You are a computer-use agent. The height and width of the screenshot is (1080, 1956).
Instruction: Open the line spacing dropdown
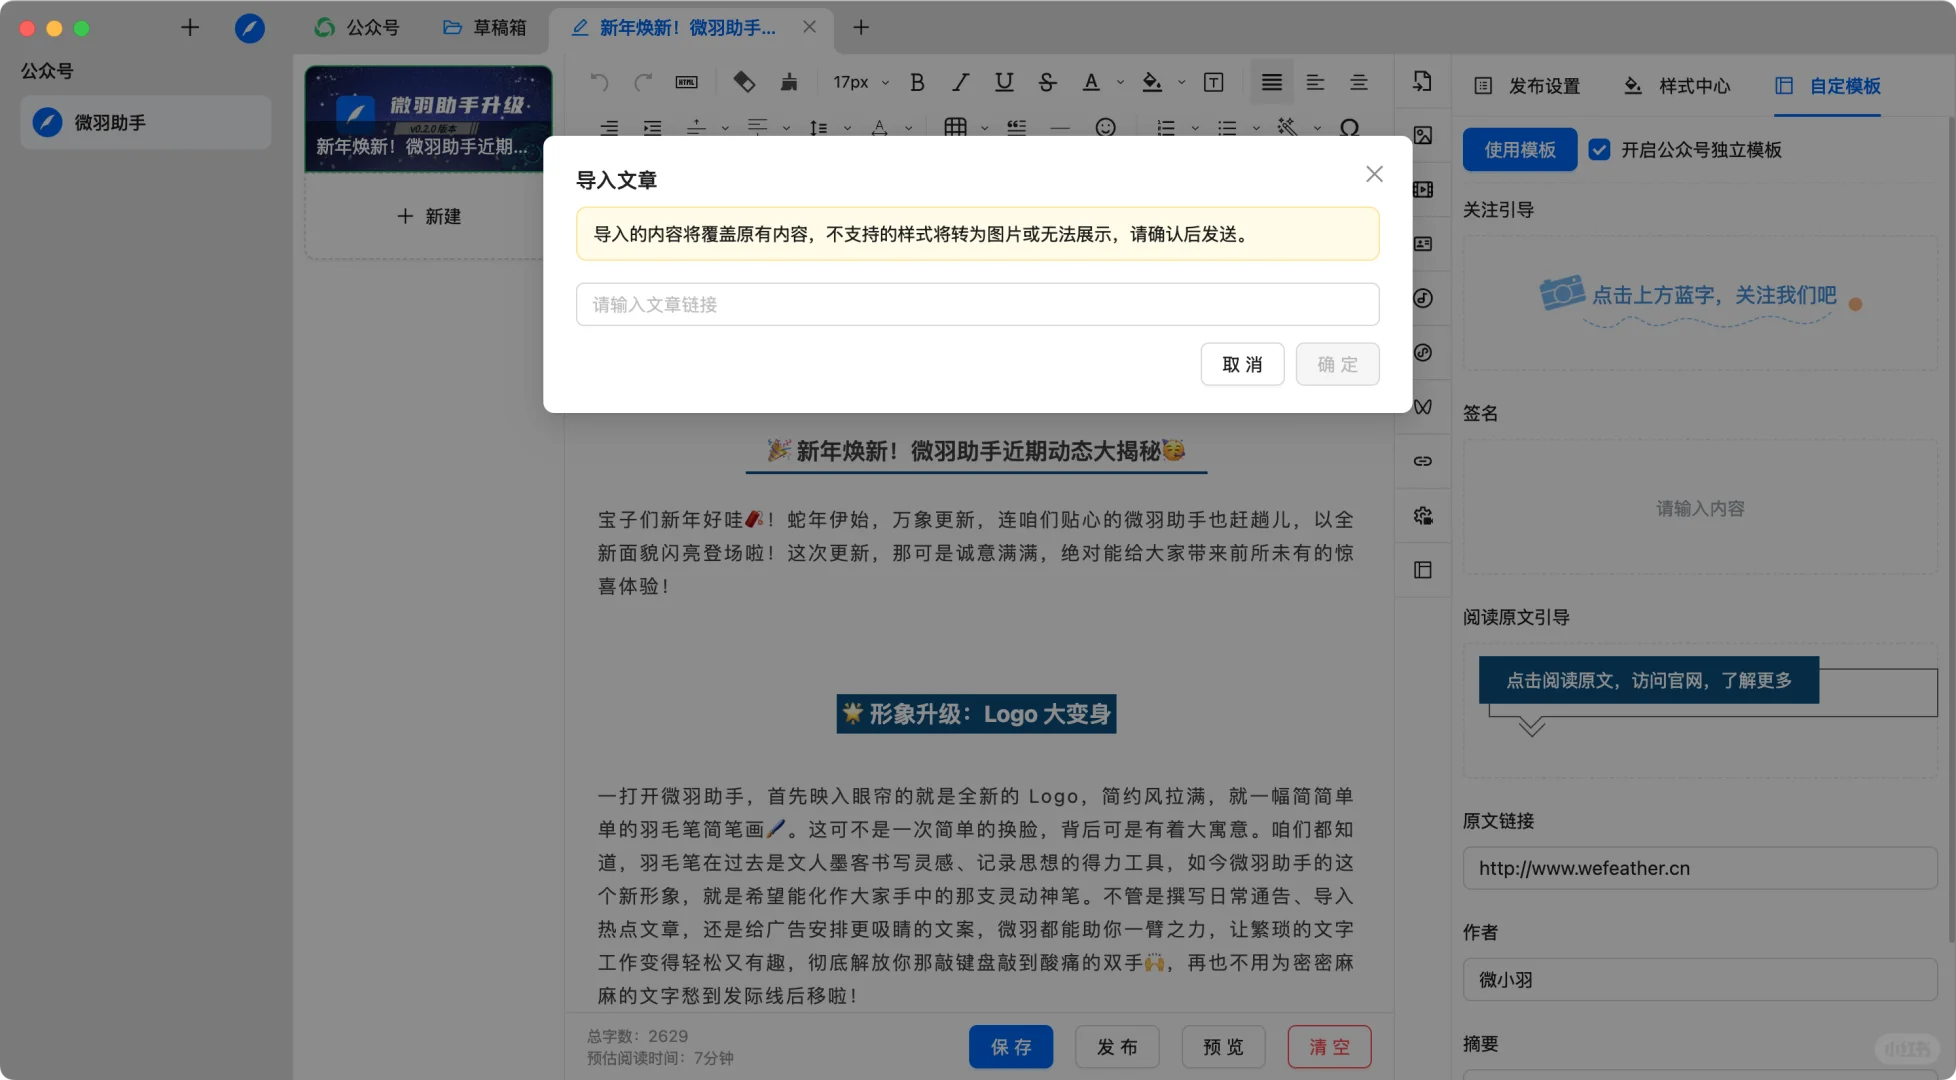847,128
